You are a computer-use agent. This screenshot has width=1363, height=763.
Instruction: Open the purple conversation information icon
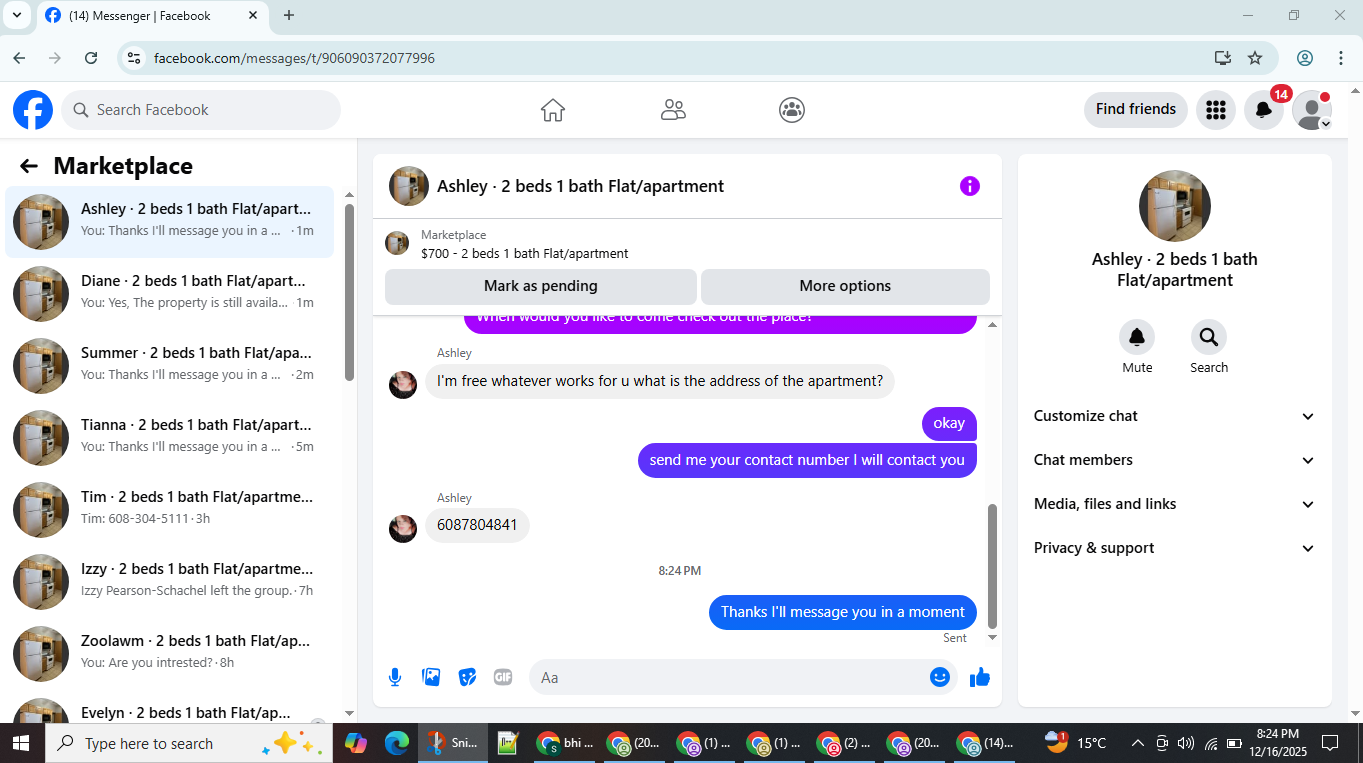click(x=970, y=186)
